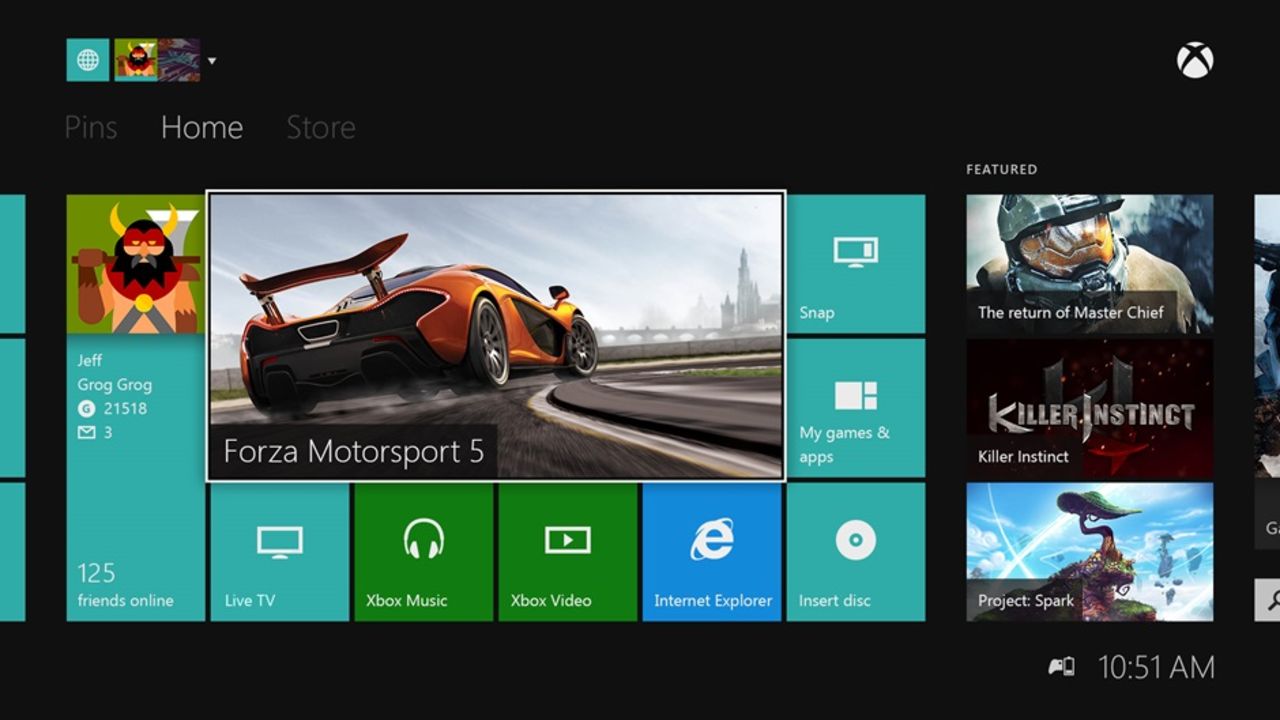The width and height of the screenshot is (1280, 720).
Task: Switch to the Store tab
Action: tap(320, 127)
